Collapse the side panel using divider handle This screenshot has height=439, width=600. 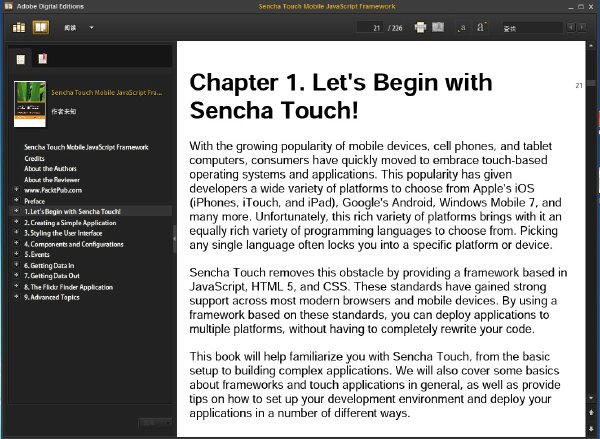[174, 239]
